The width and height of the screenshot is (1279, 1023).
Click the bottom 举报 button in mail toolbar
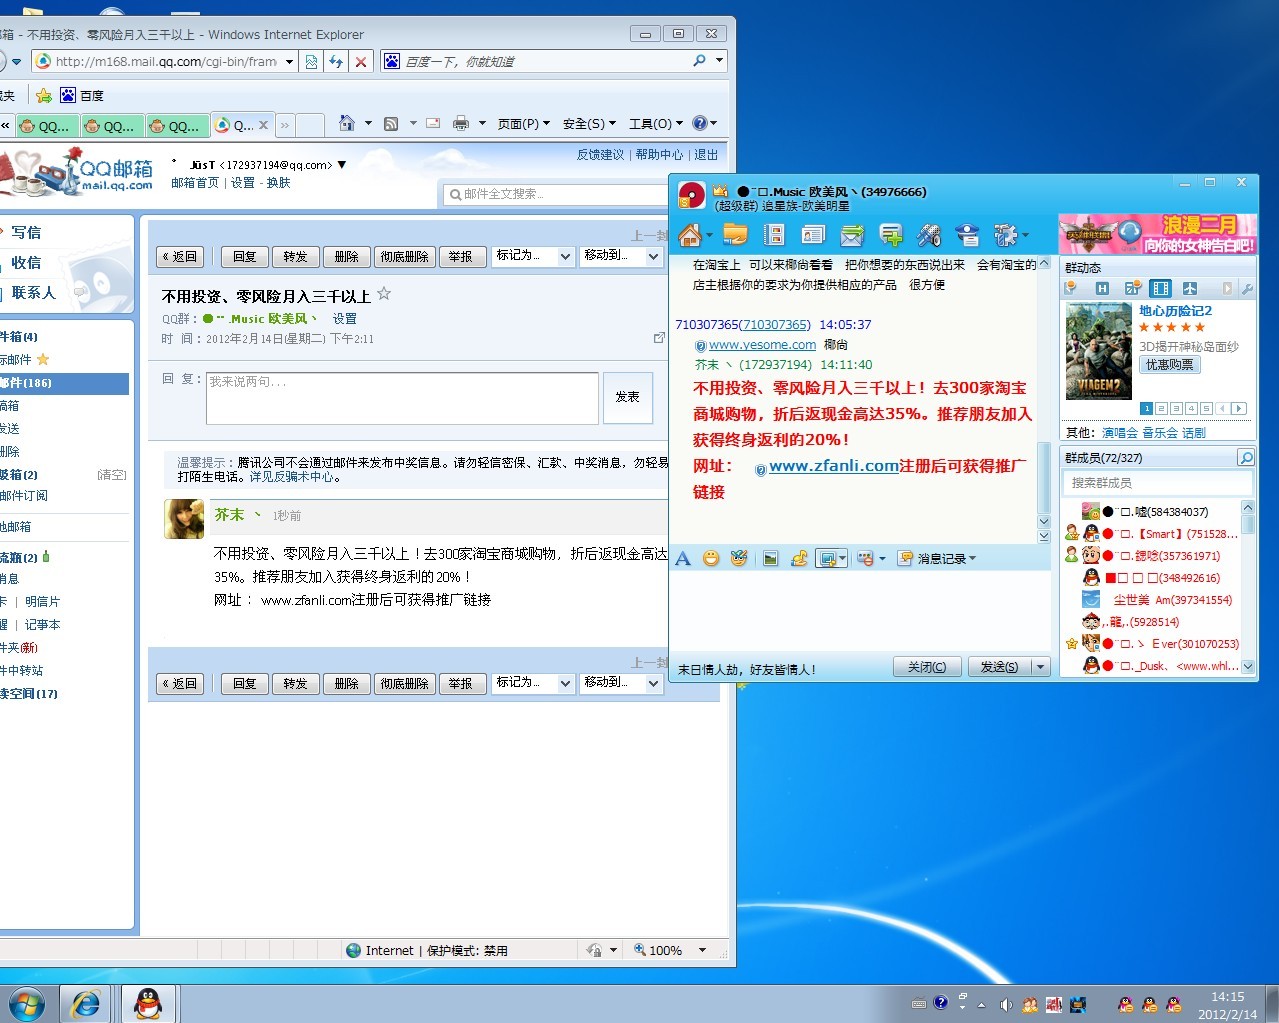click(461, 684)
